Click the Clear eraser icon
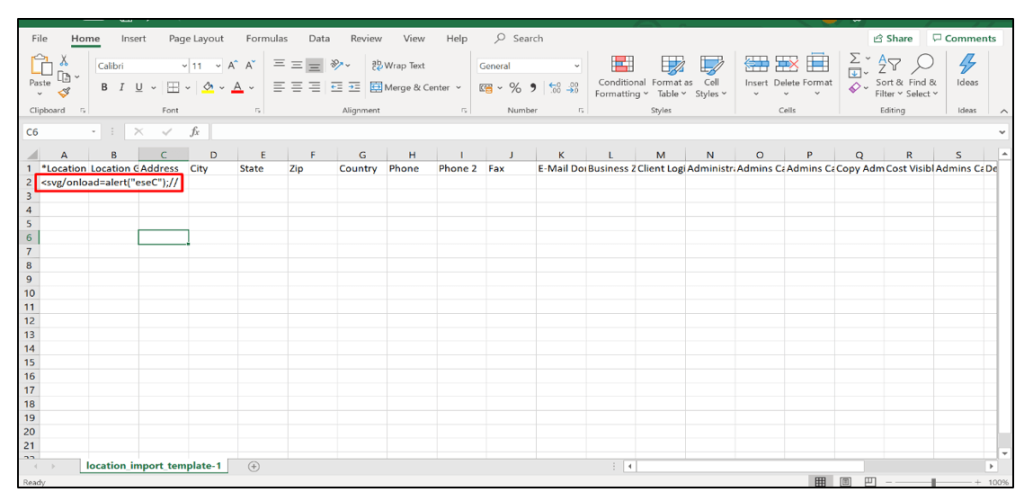 (855, 88)
